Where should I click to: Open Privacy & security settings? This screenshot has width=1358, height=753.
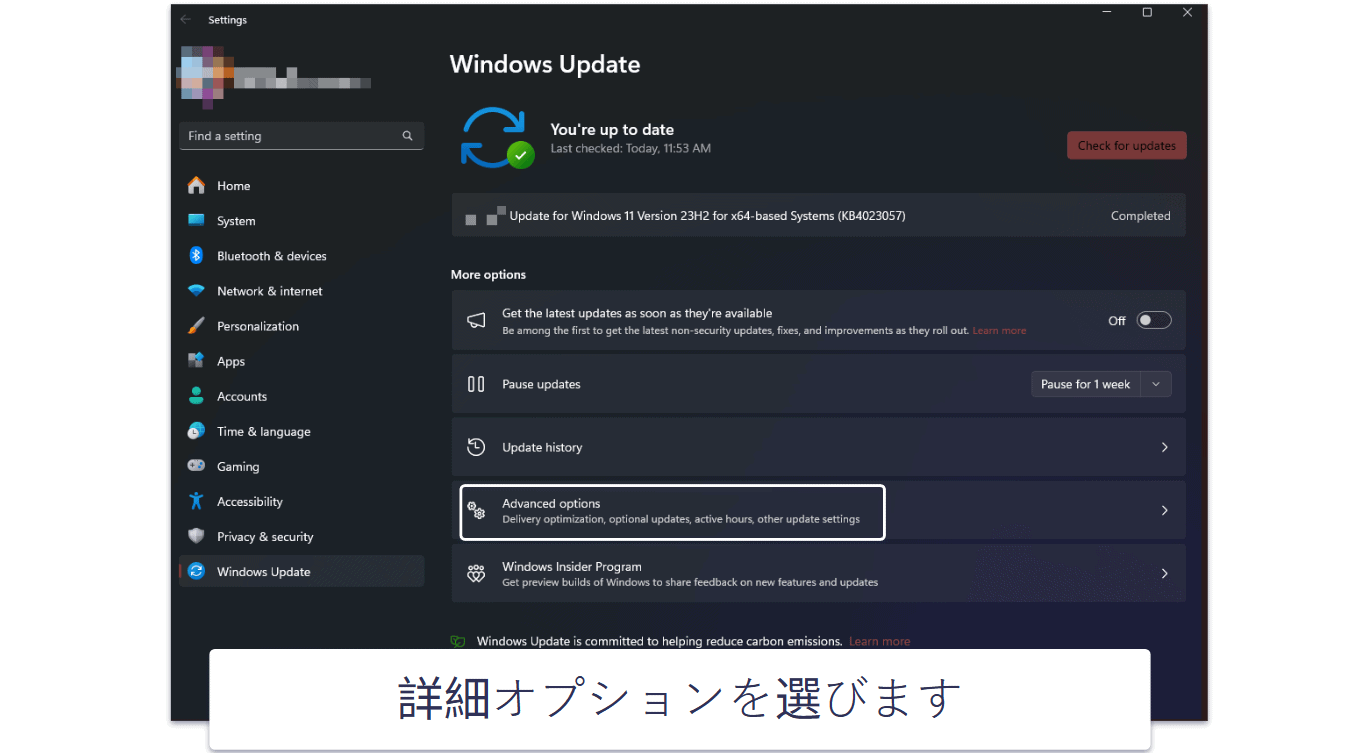[x=301, y=536]
